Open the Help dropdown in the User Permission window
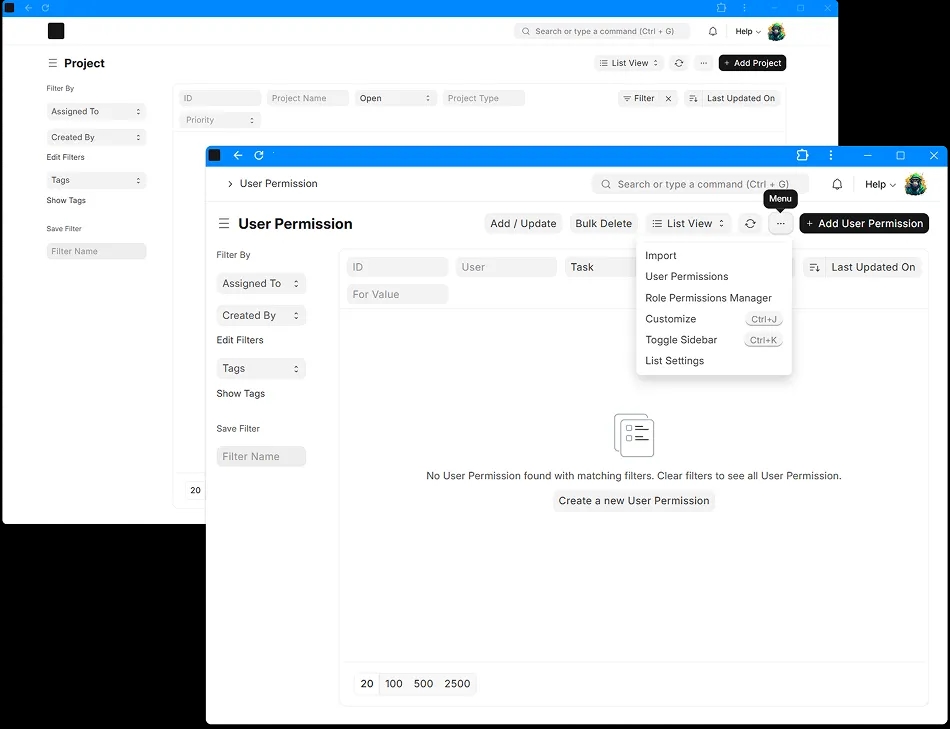 [x=880, y=184]
